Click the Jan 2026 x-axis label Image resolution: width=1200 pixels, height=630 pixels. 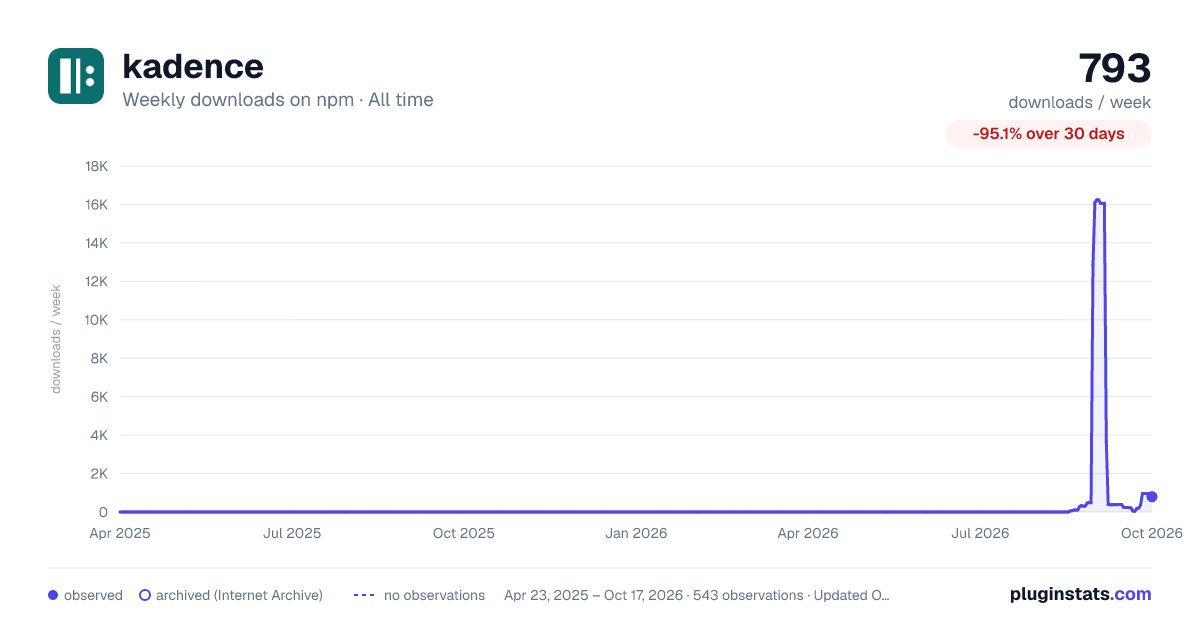(x=636, y=533)
